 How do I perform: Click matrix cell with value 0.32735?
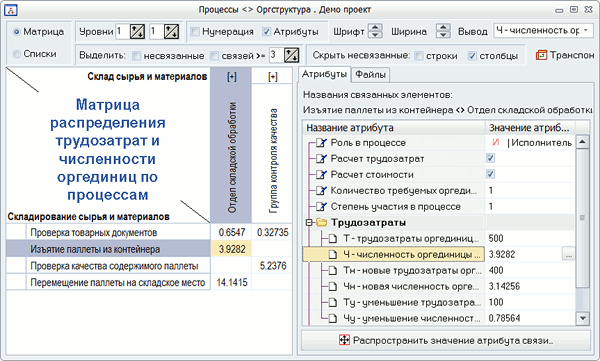pos(272,232)
